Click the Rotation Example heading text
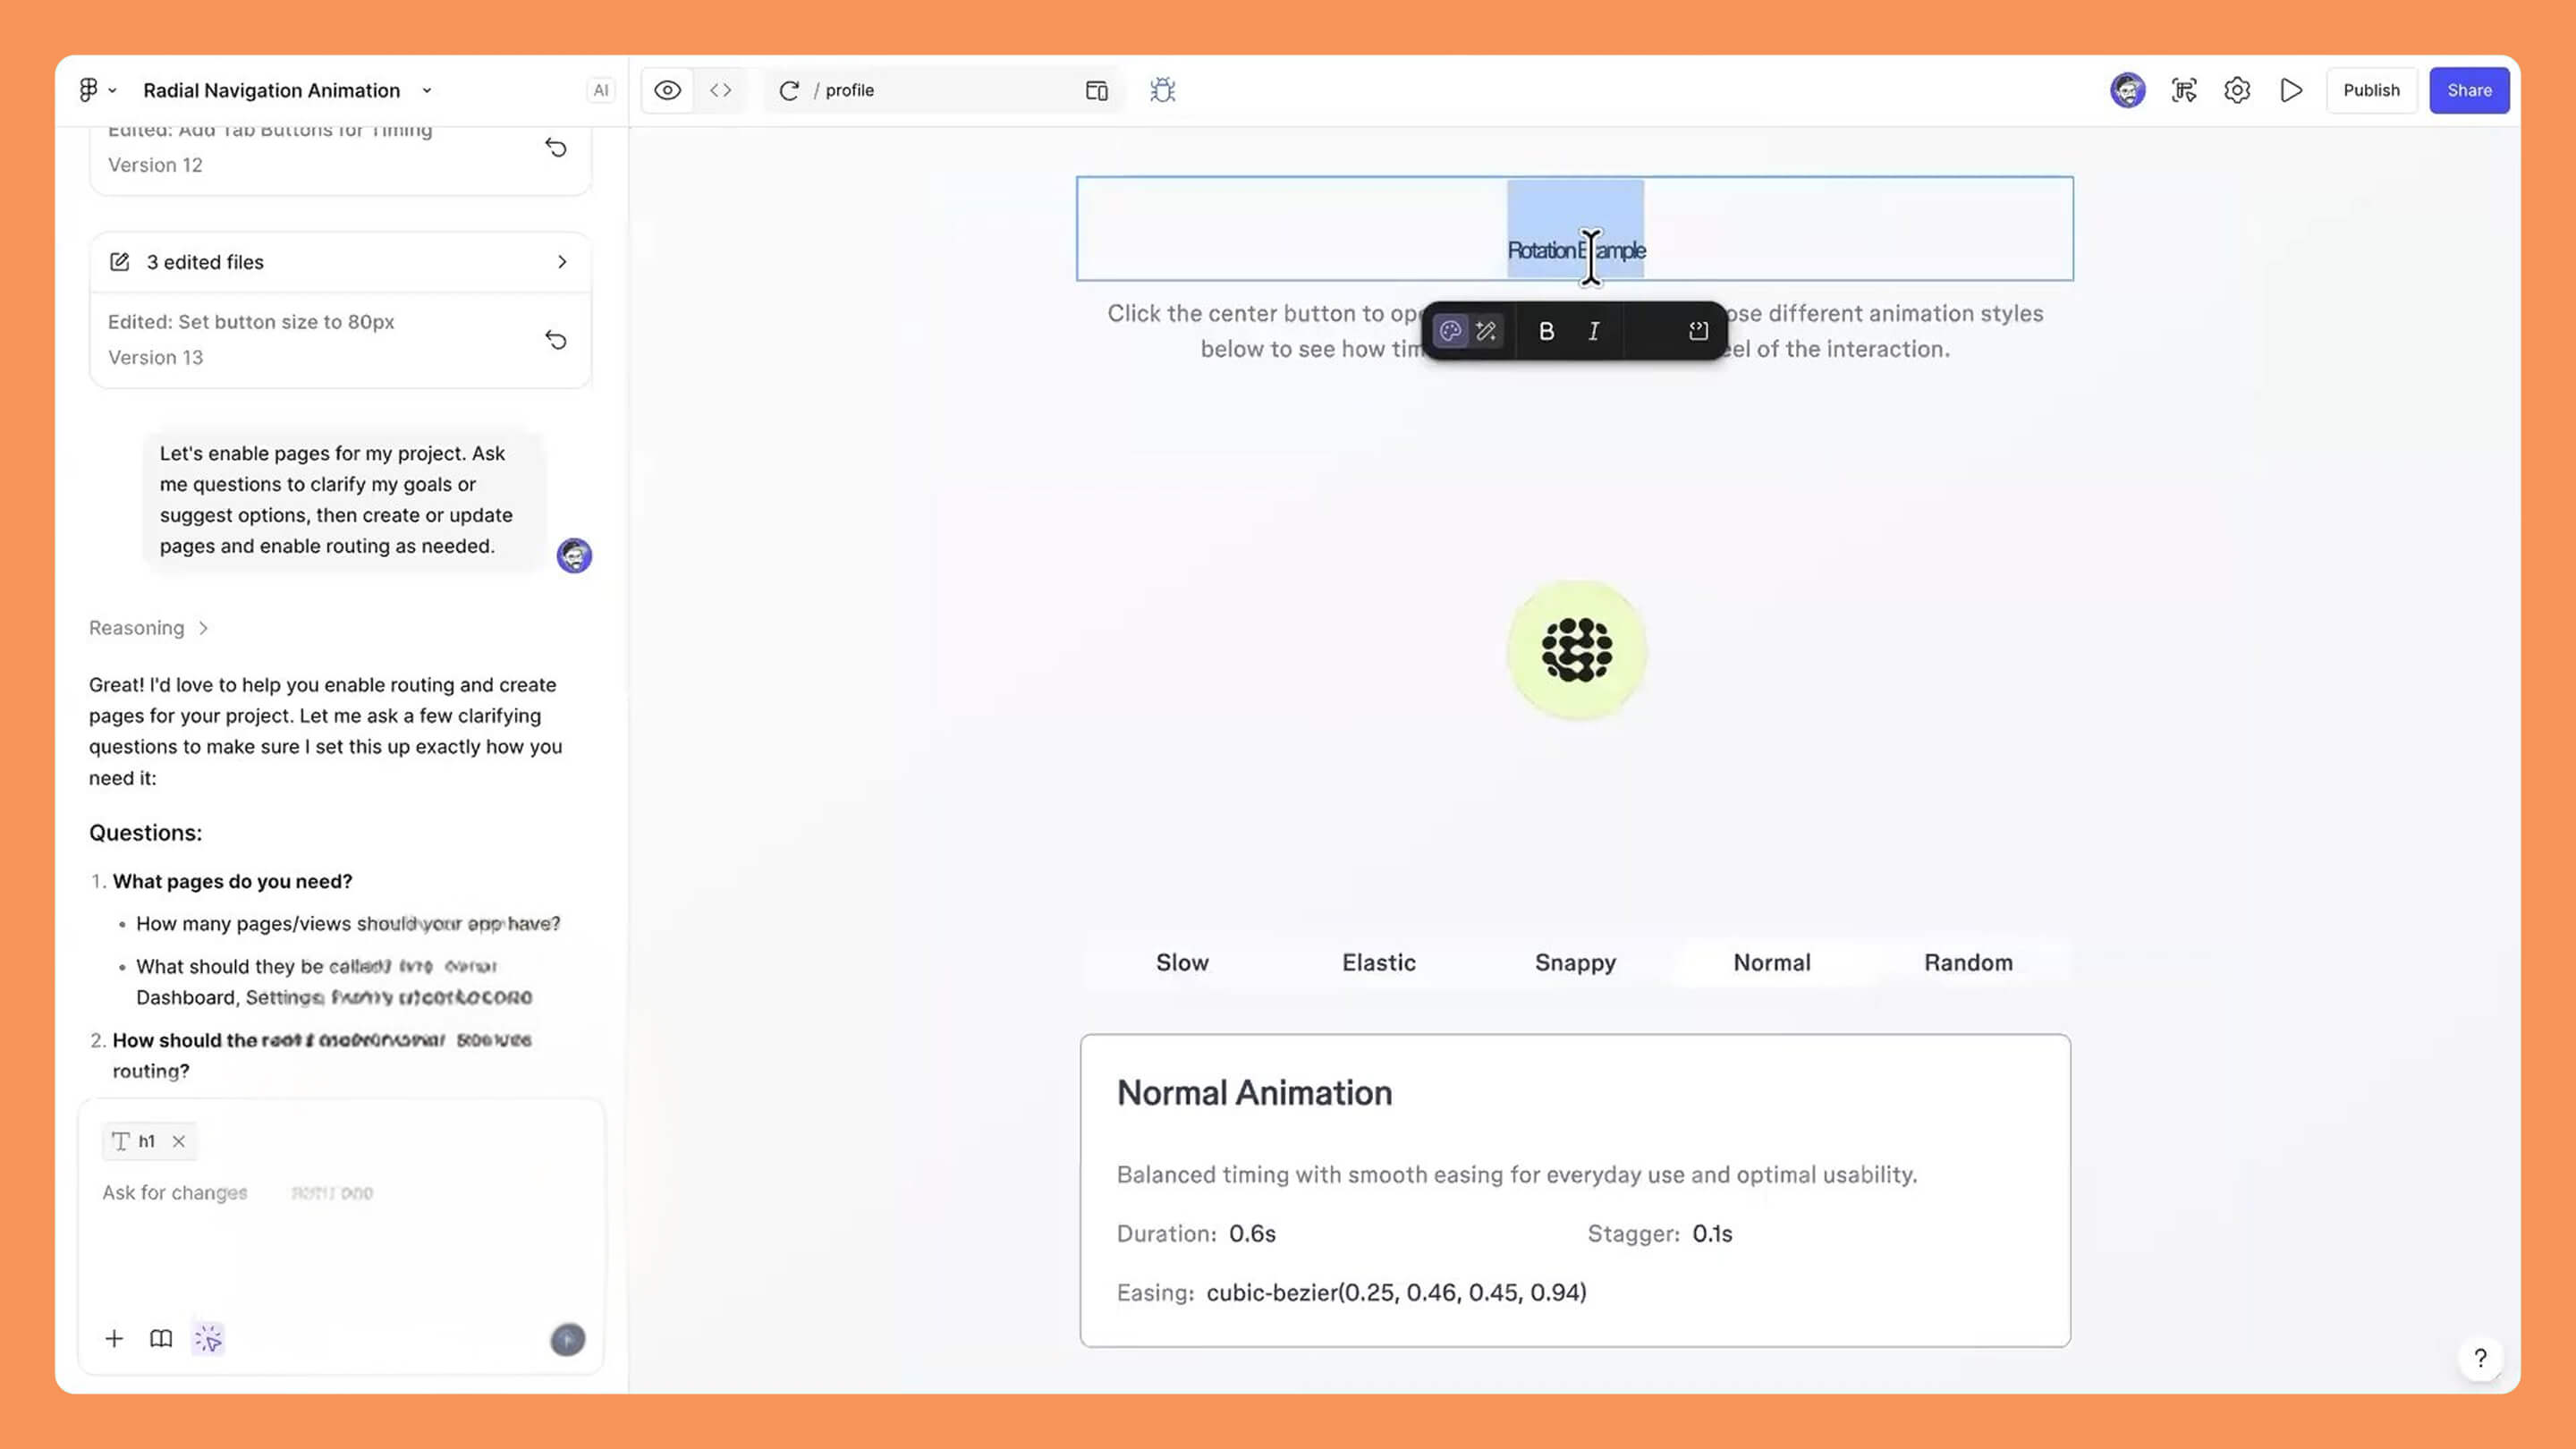Screen dimensions: 2576x1449 tap(1576, 250)
